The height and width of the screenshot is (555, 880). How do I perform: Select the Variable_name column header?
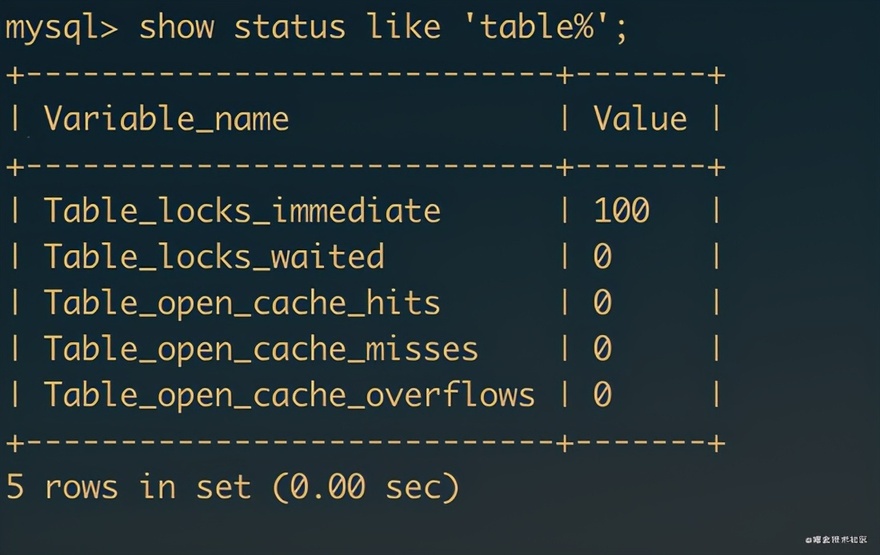click(x=166, y=119)
